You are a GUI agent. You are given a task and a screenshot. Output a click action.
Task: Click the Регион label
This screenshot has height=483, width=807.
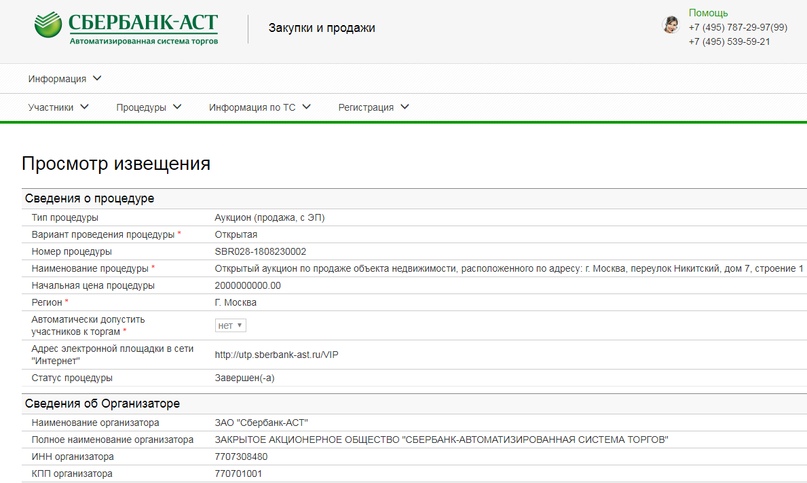(x=47, y=303)
